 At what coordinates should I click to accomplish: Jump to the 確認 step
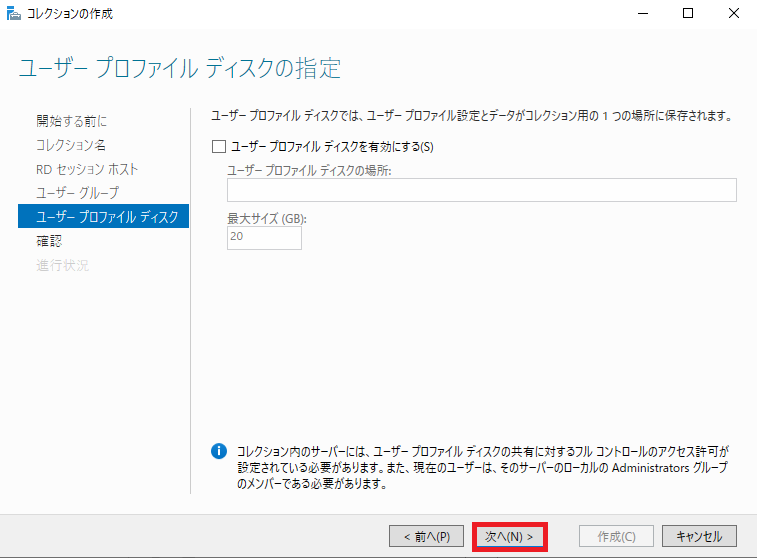49,241
